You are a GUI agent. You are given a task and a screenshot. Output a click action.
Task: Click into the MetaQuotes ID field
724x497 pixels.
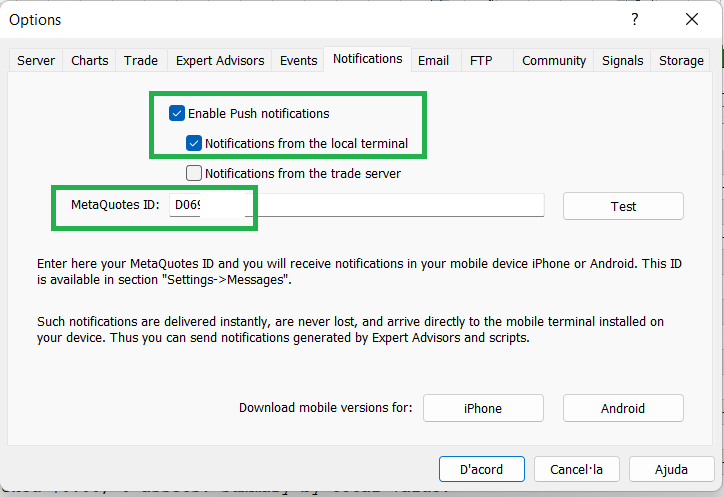point(357,205)
